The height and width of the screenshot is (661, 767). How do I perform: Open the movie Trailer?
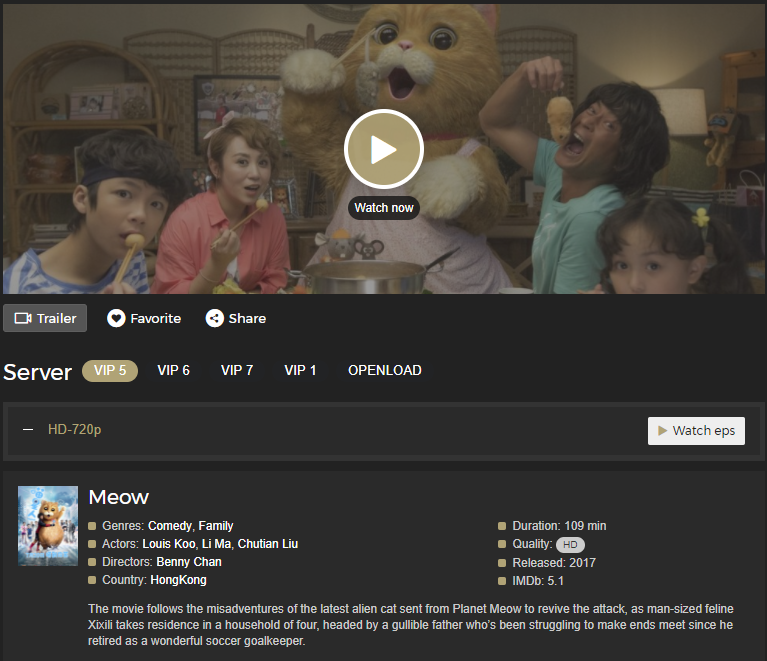(45, 318)
